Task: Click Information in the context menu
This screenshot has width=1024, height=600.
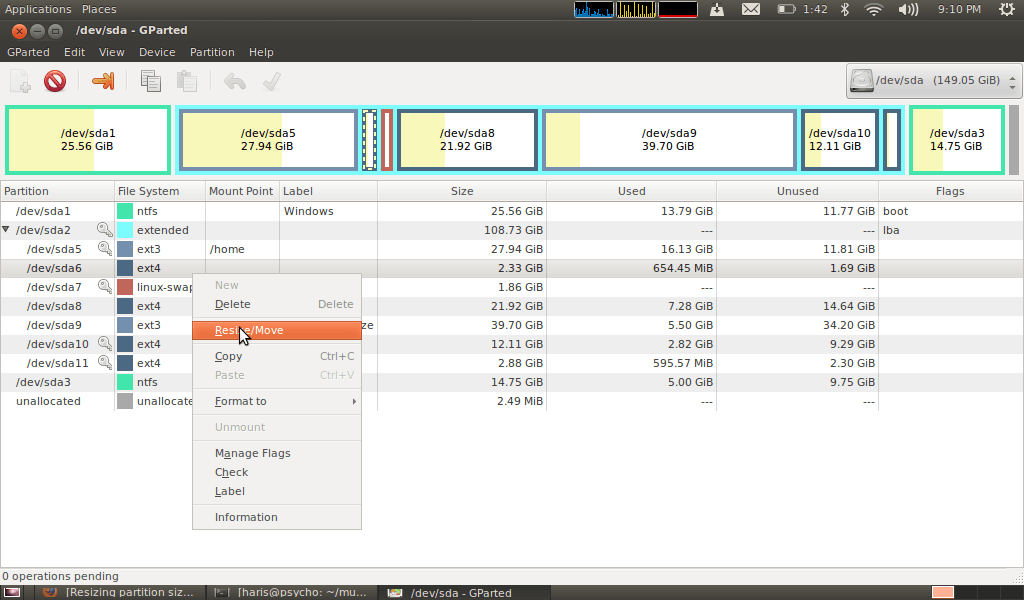Action: coord(246,517)
